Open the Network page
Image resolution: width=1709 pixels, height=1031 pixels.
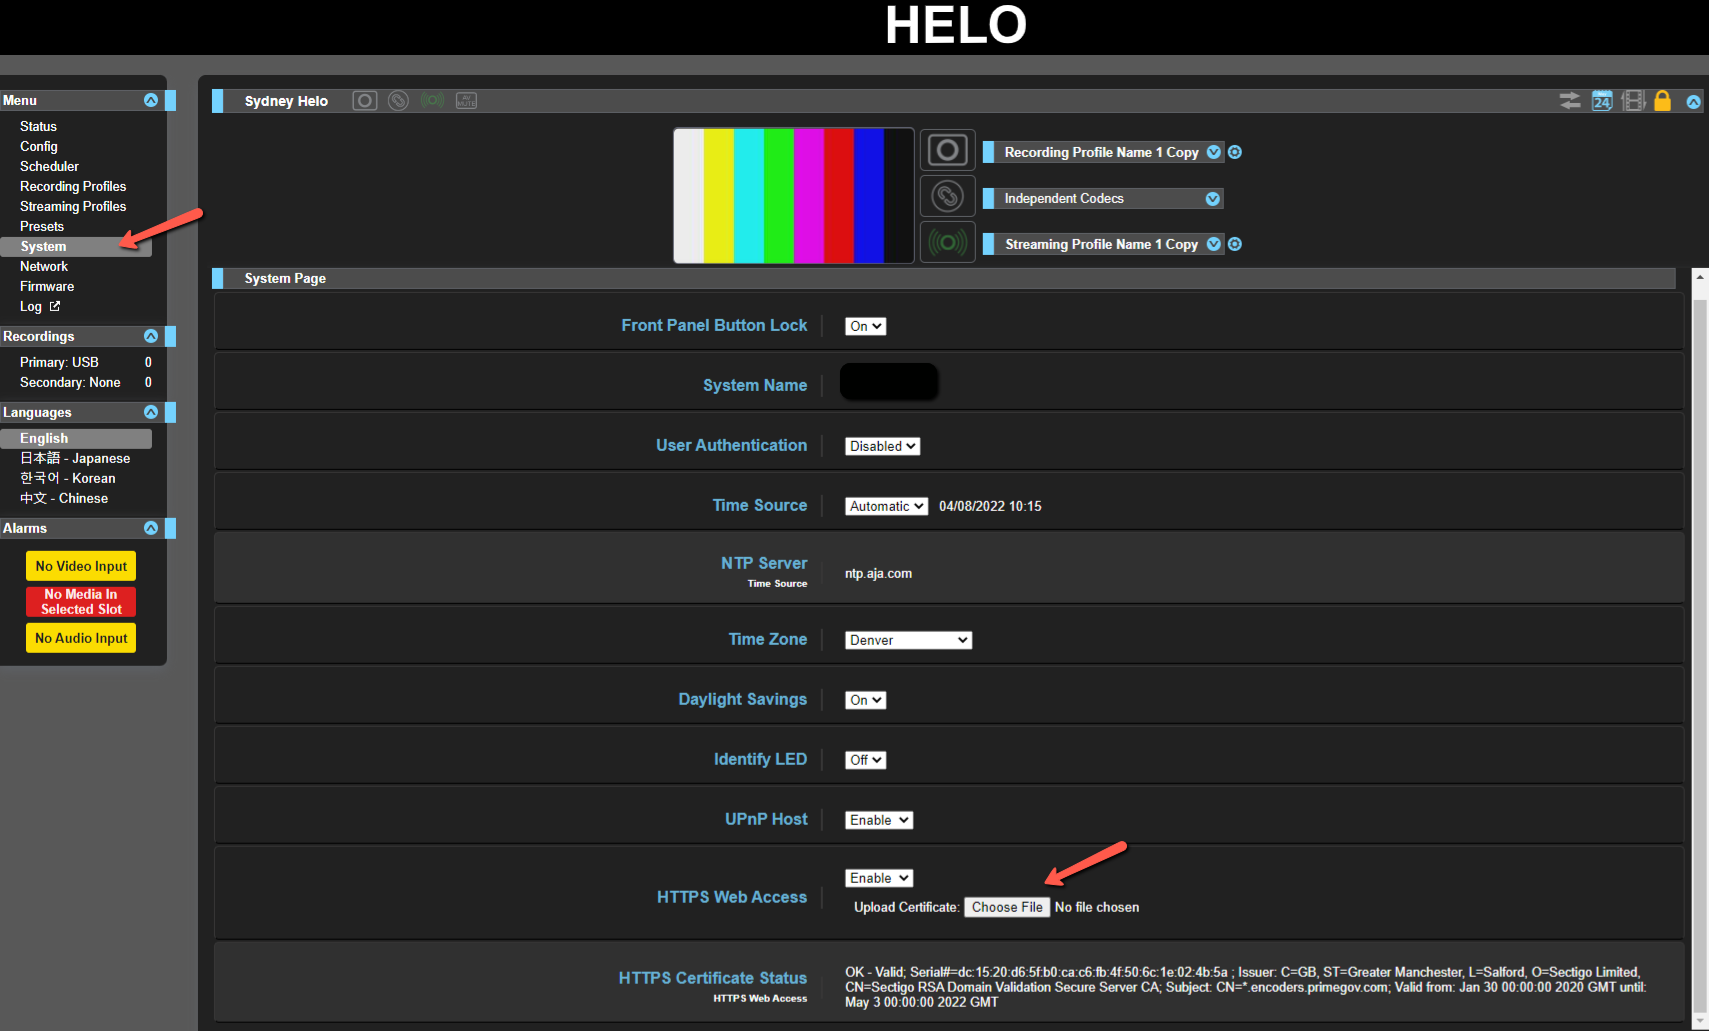click(44, 266)
